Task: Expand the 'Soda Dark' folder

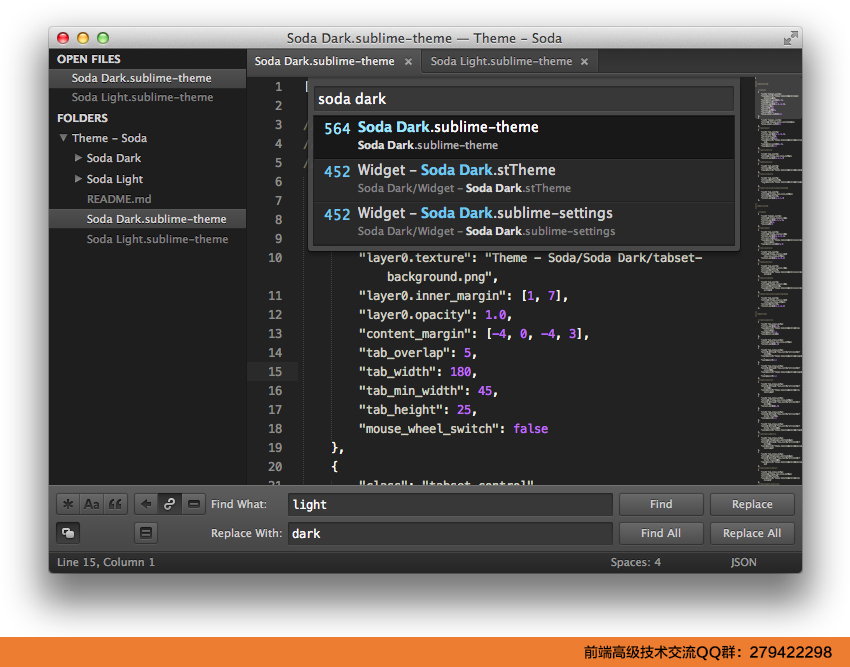Action: [x=79, y=158]
